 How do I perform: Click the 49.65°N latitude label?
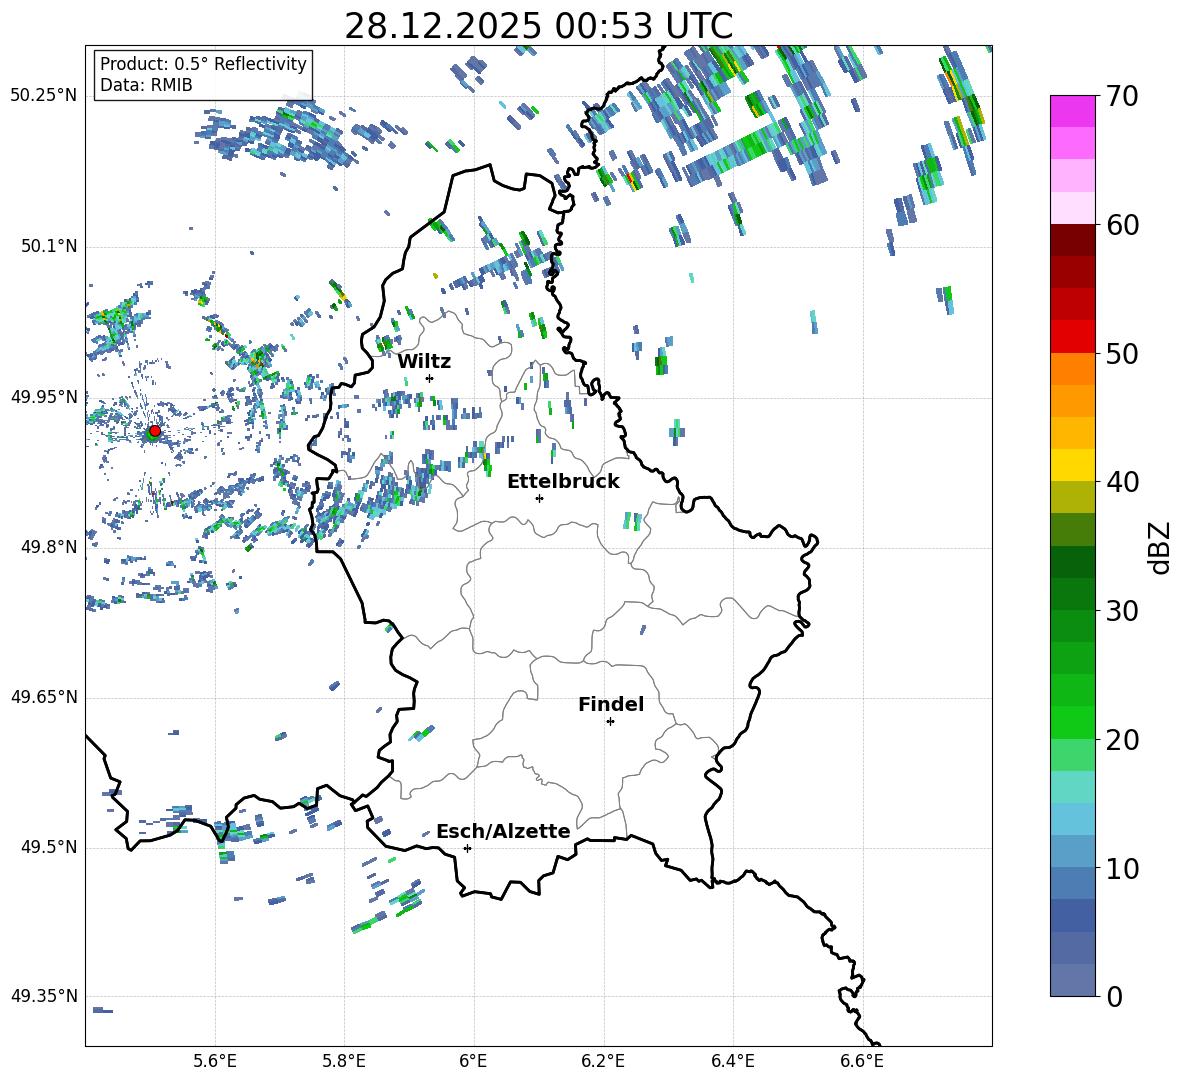pos(44,697)
